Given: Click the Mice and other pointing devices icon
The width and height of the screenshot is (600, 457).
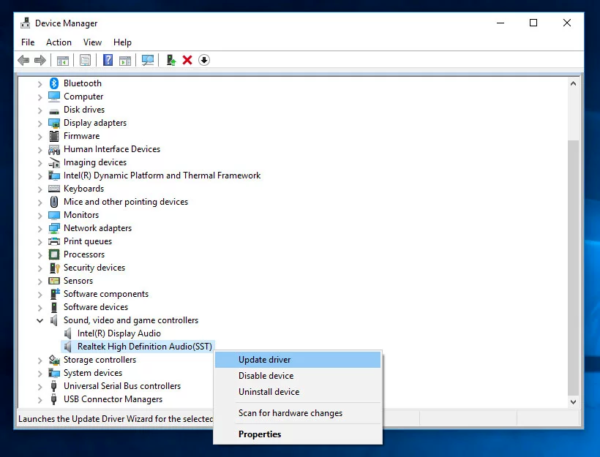Looking at the screenshot, I should [x=54, y=202].
